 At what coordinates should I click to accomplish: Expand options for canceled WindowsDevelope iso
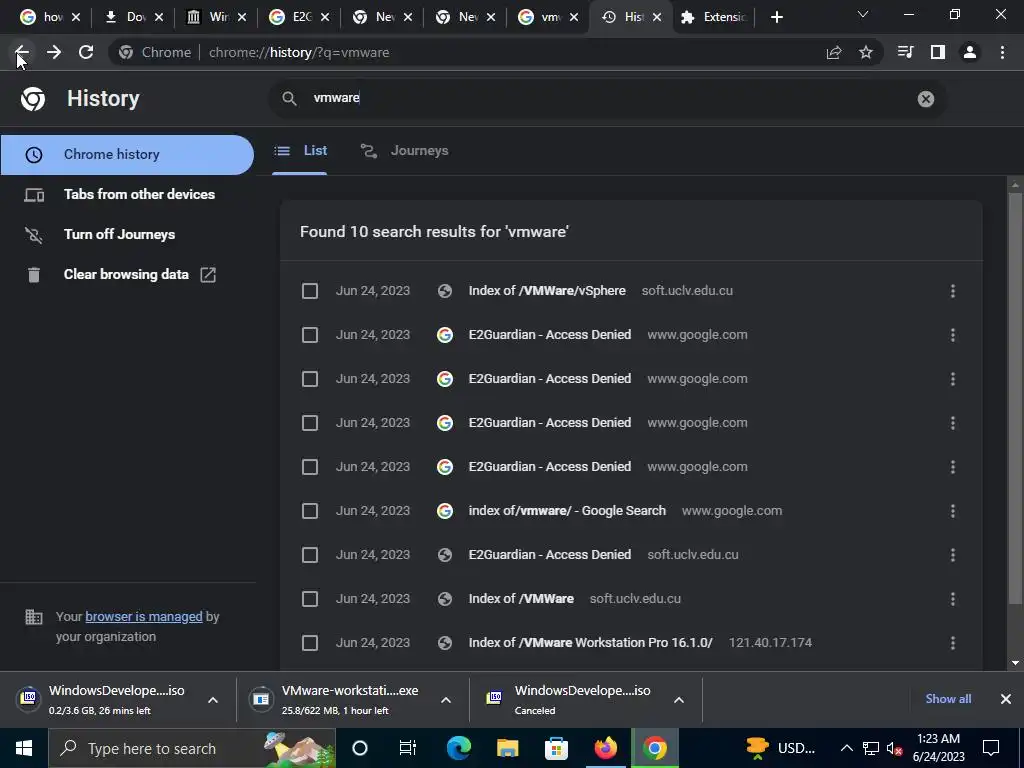679,700
